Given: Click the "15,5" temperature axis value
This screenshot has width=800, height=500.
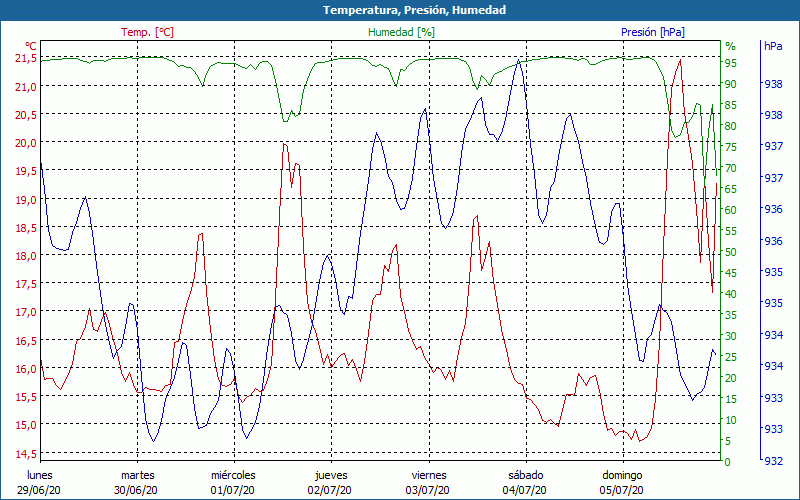Looking at the screenshot, I should click(26, 396).
